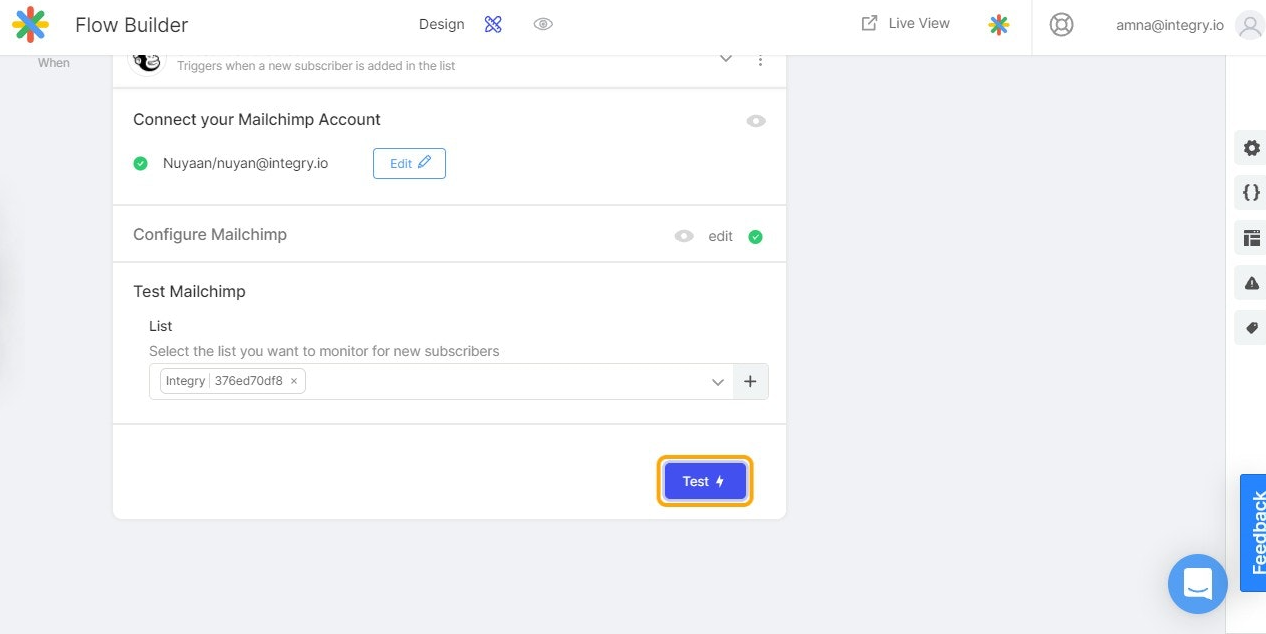Switch to preview eye icon in header
Screen dimensions: 1266x634
tap(543, 24)
